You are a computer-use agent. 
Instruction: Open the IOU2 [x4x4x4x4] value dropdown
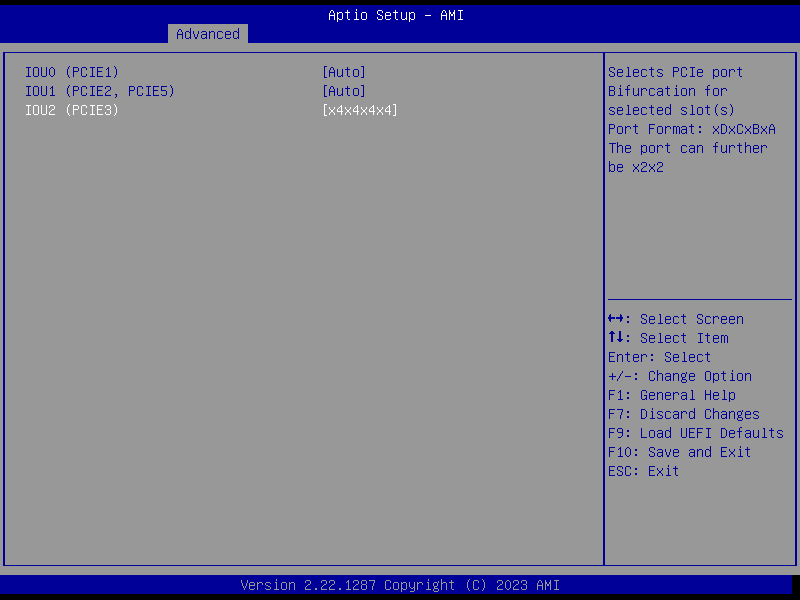(x=360, y=110)
